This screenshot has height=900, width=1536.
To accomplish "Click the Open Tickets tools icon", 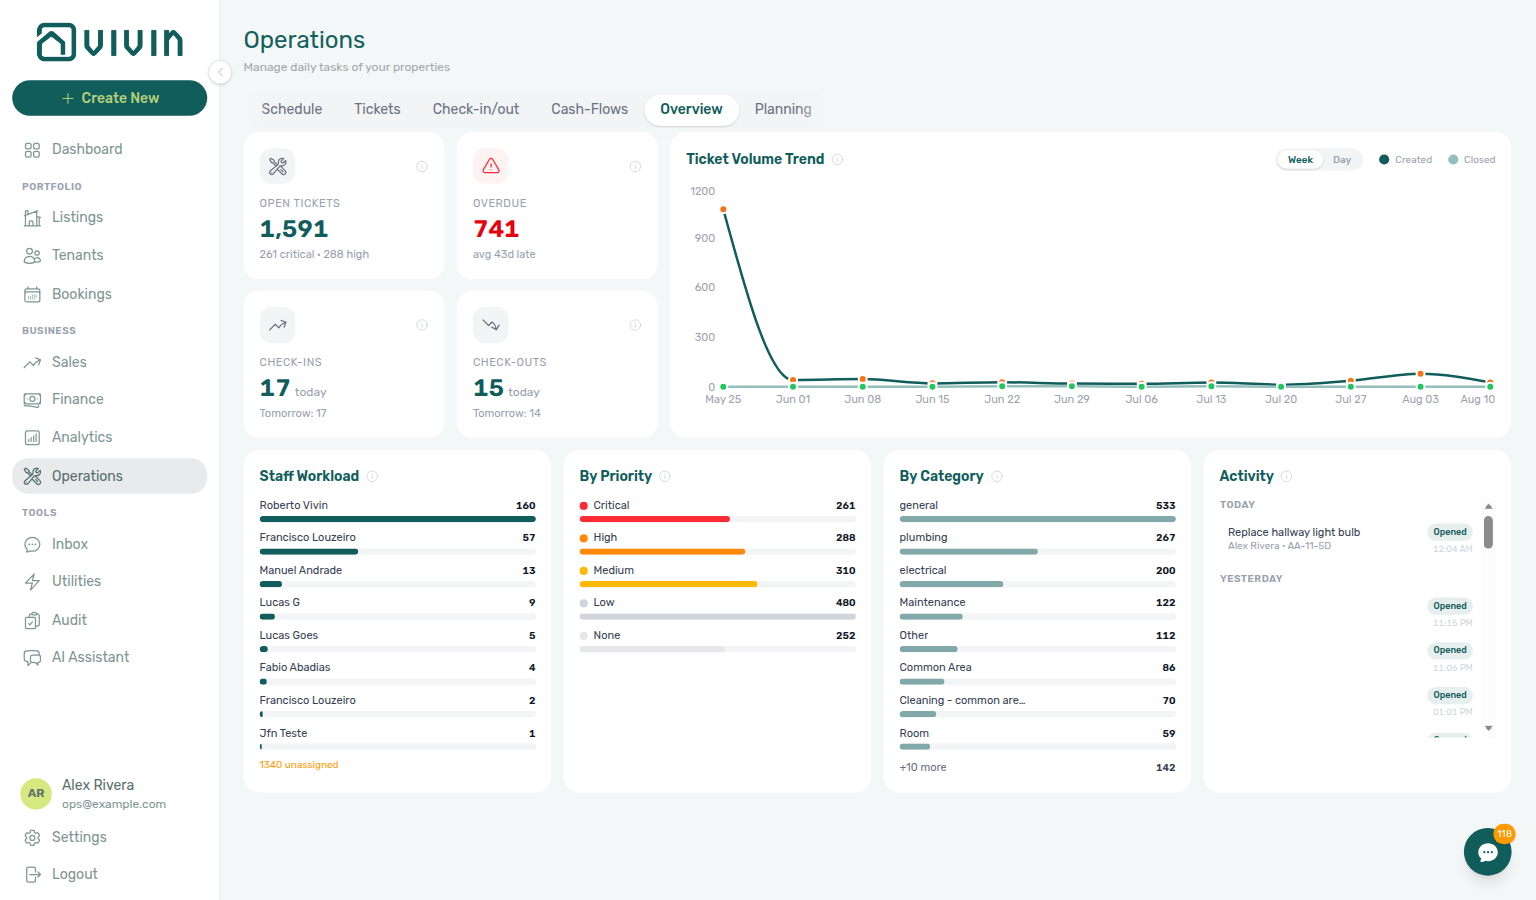I will pyautogui.click(x=278, y=166).
